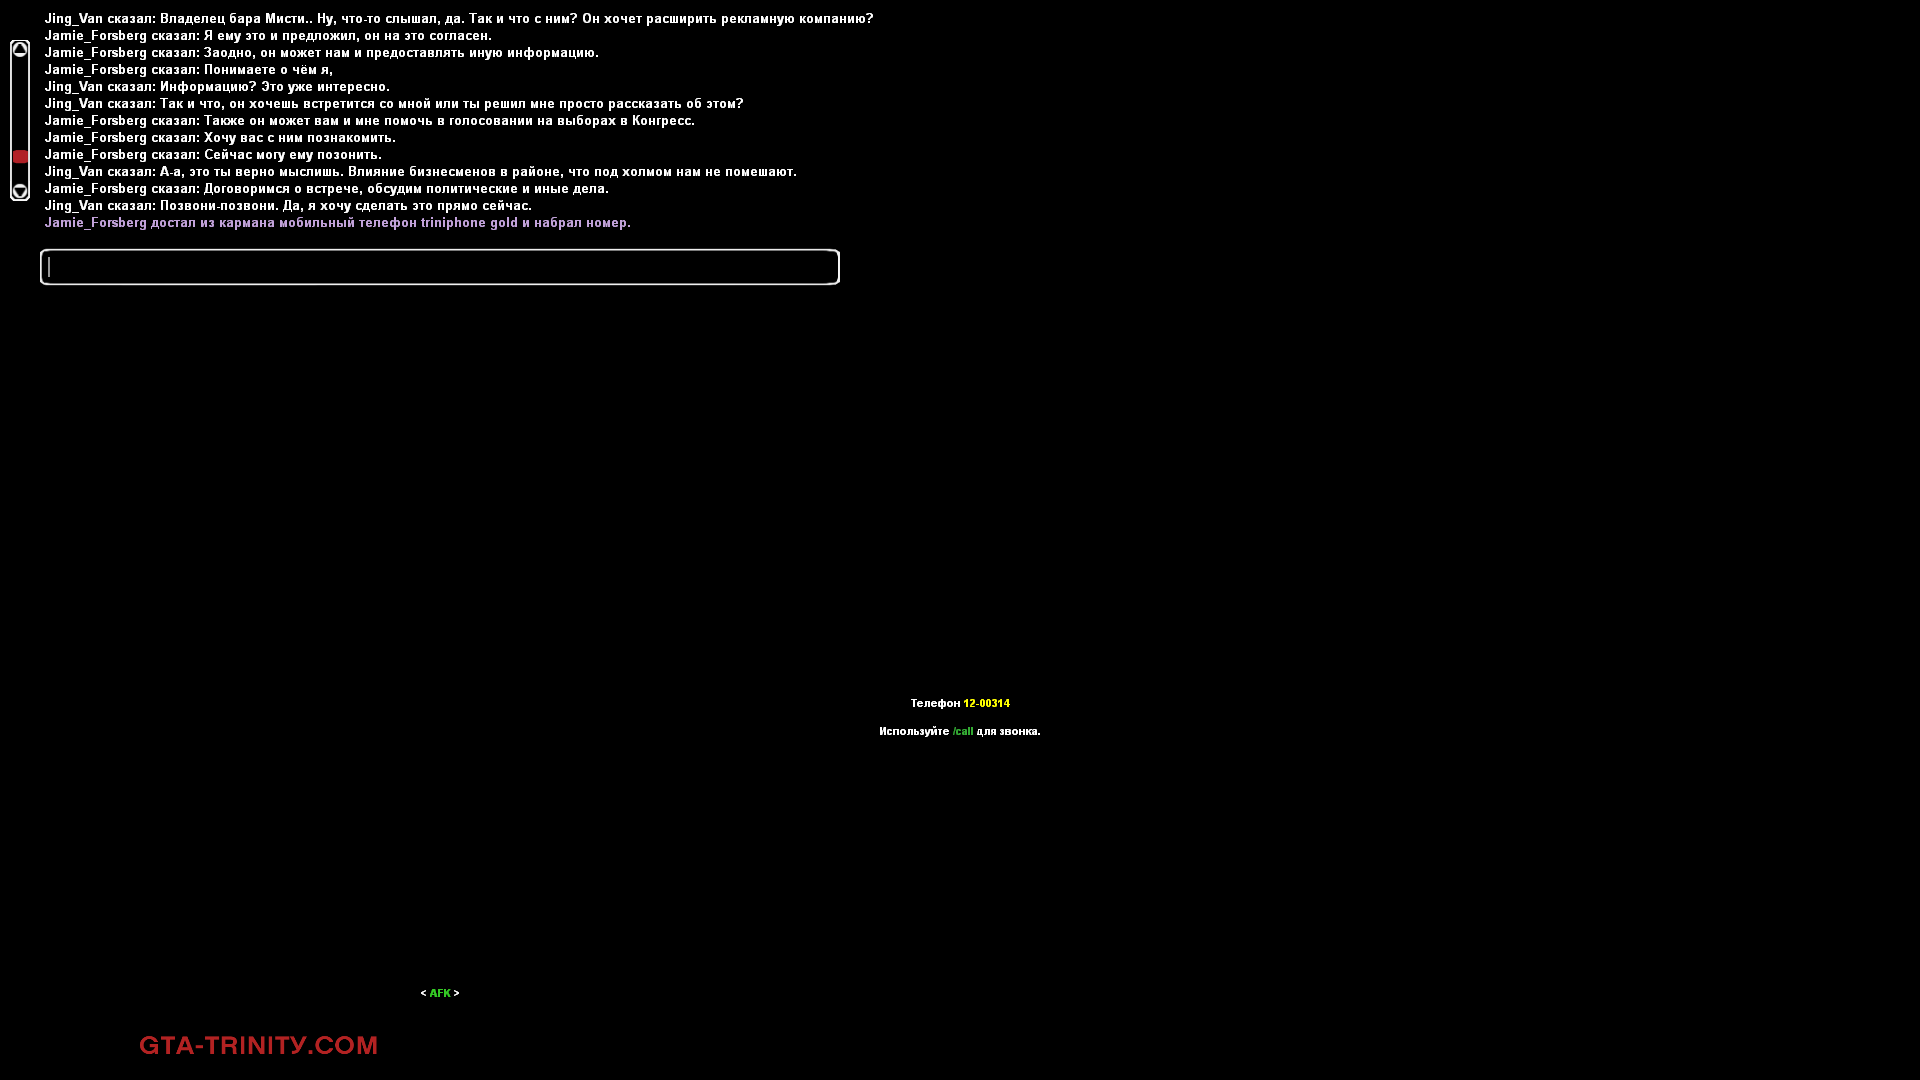Click the green /call command text
Image resolution: width=1920 pixels, height=1080 pixels.
[962, 731]
